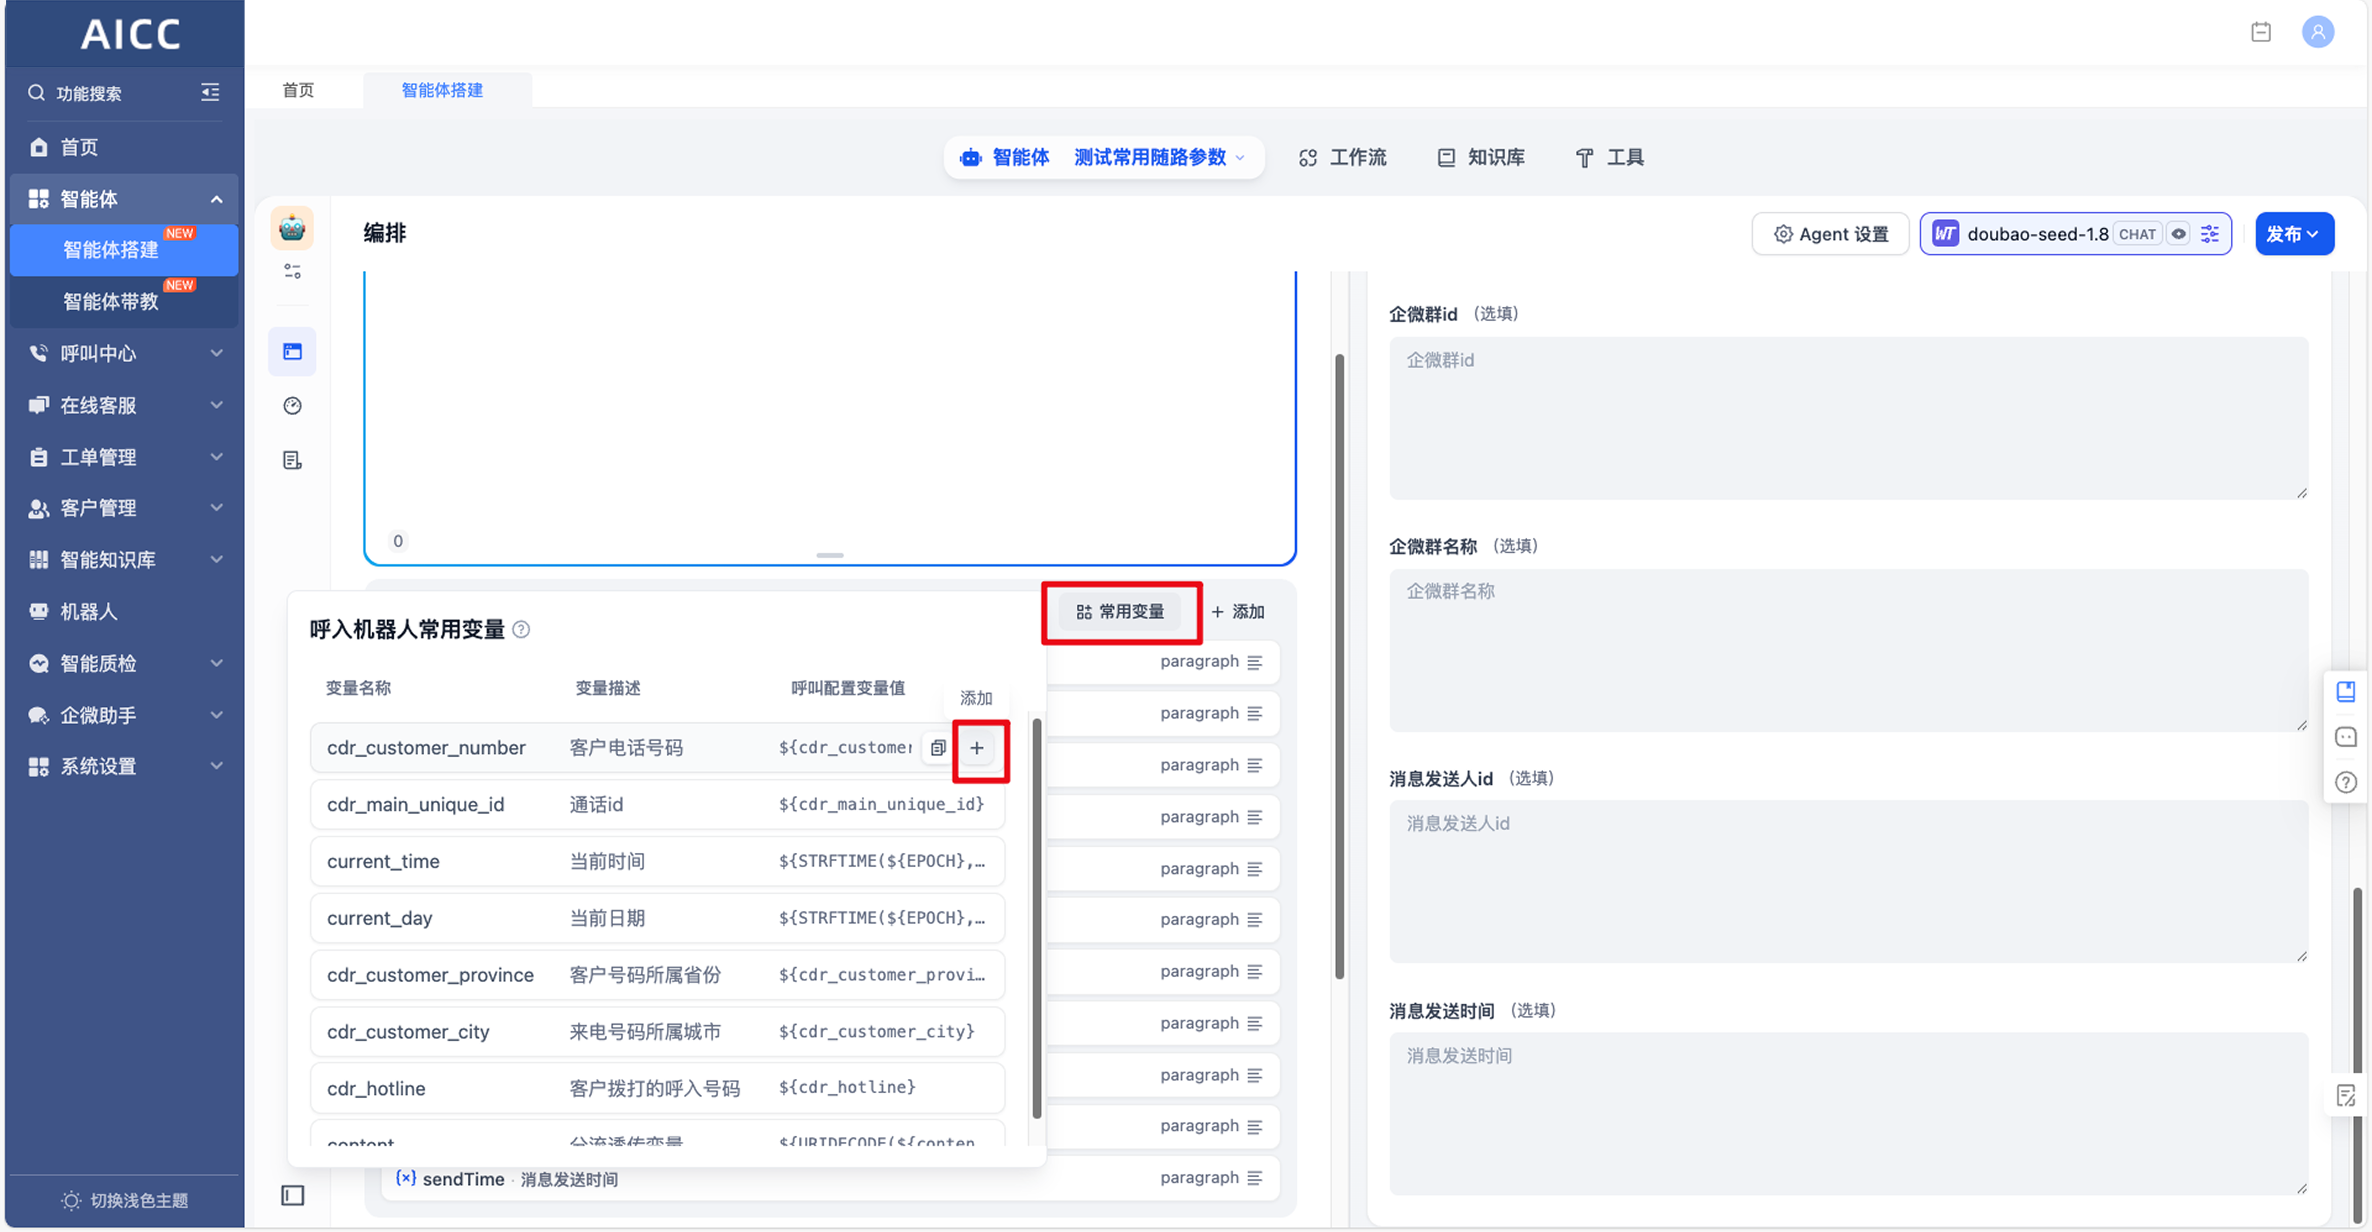
Task: Click the plus icon beside cdr_customer_number
Action: pyautogui.click(x=977, y=748)
